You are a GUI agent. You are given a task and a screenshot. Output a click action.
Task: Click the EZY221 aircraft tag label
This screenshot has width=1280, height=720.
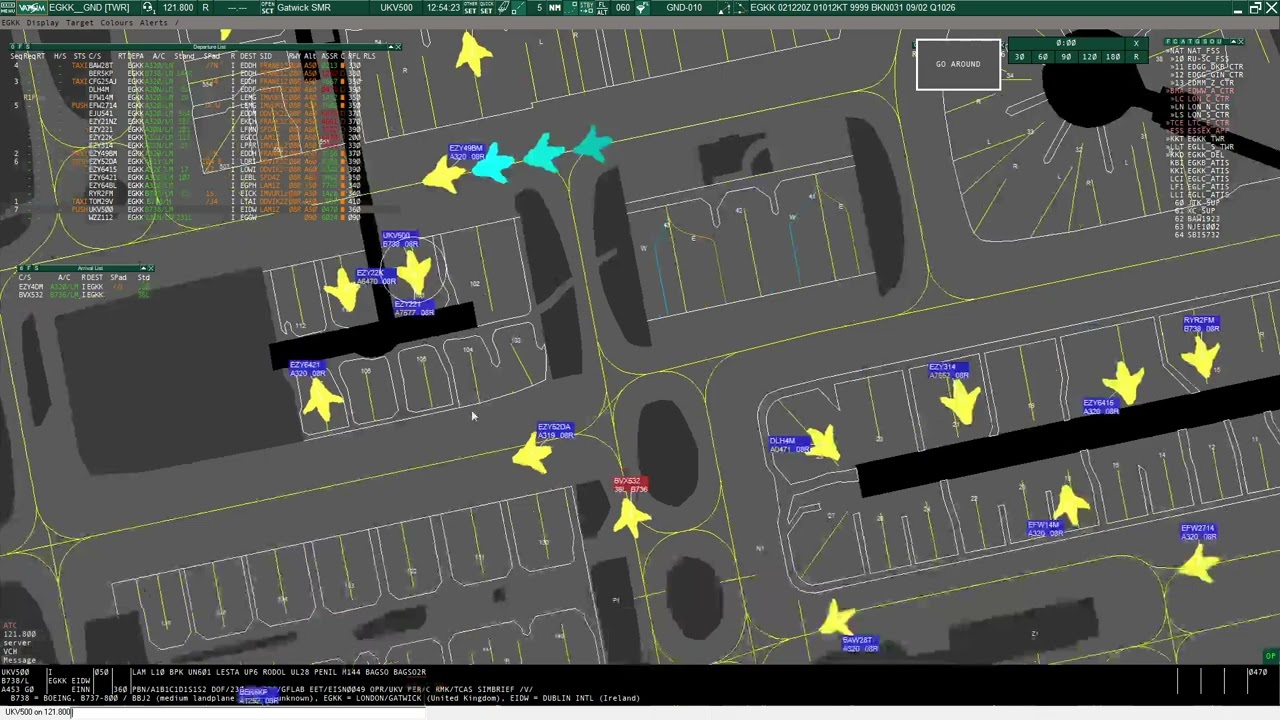414,308
